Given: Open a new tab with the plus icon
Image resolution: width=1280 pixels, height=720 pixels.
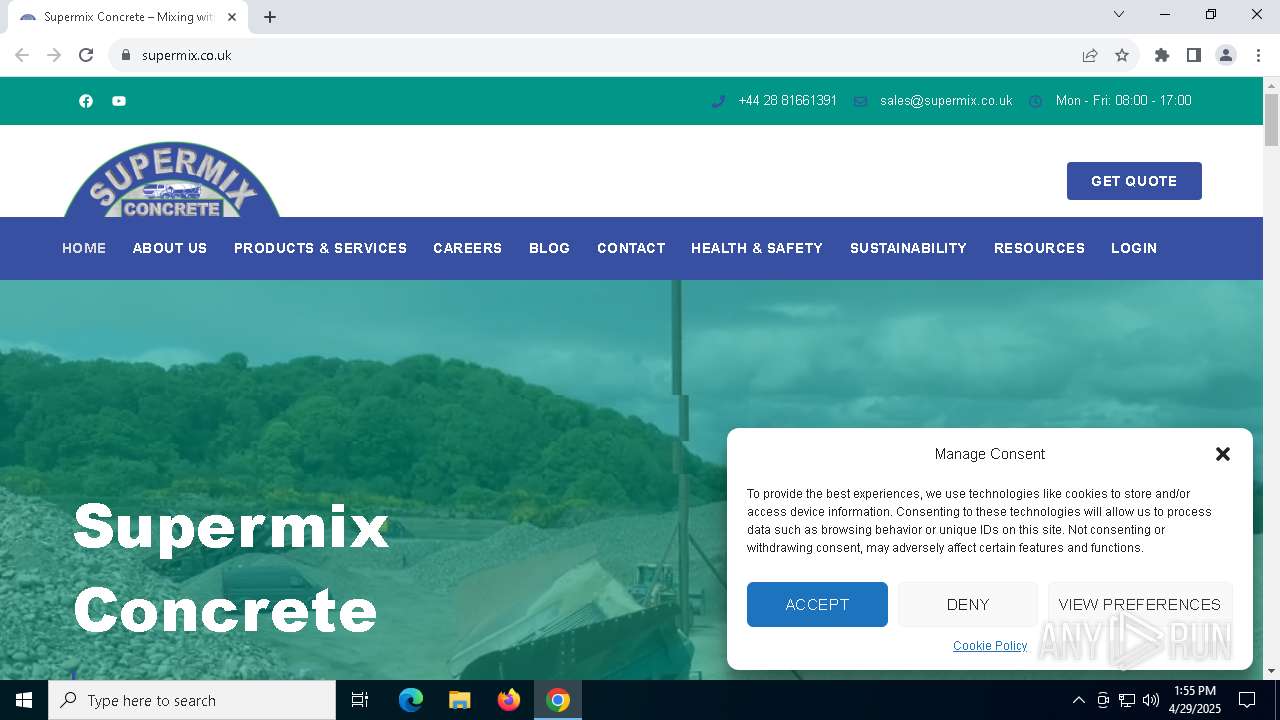Looking at the screenshot, I should point(270,17).
